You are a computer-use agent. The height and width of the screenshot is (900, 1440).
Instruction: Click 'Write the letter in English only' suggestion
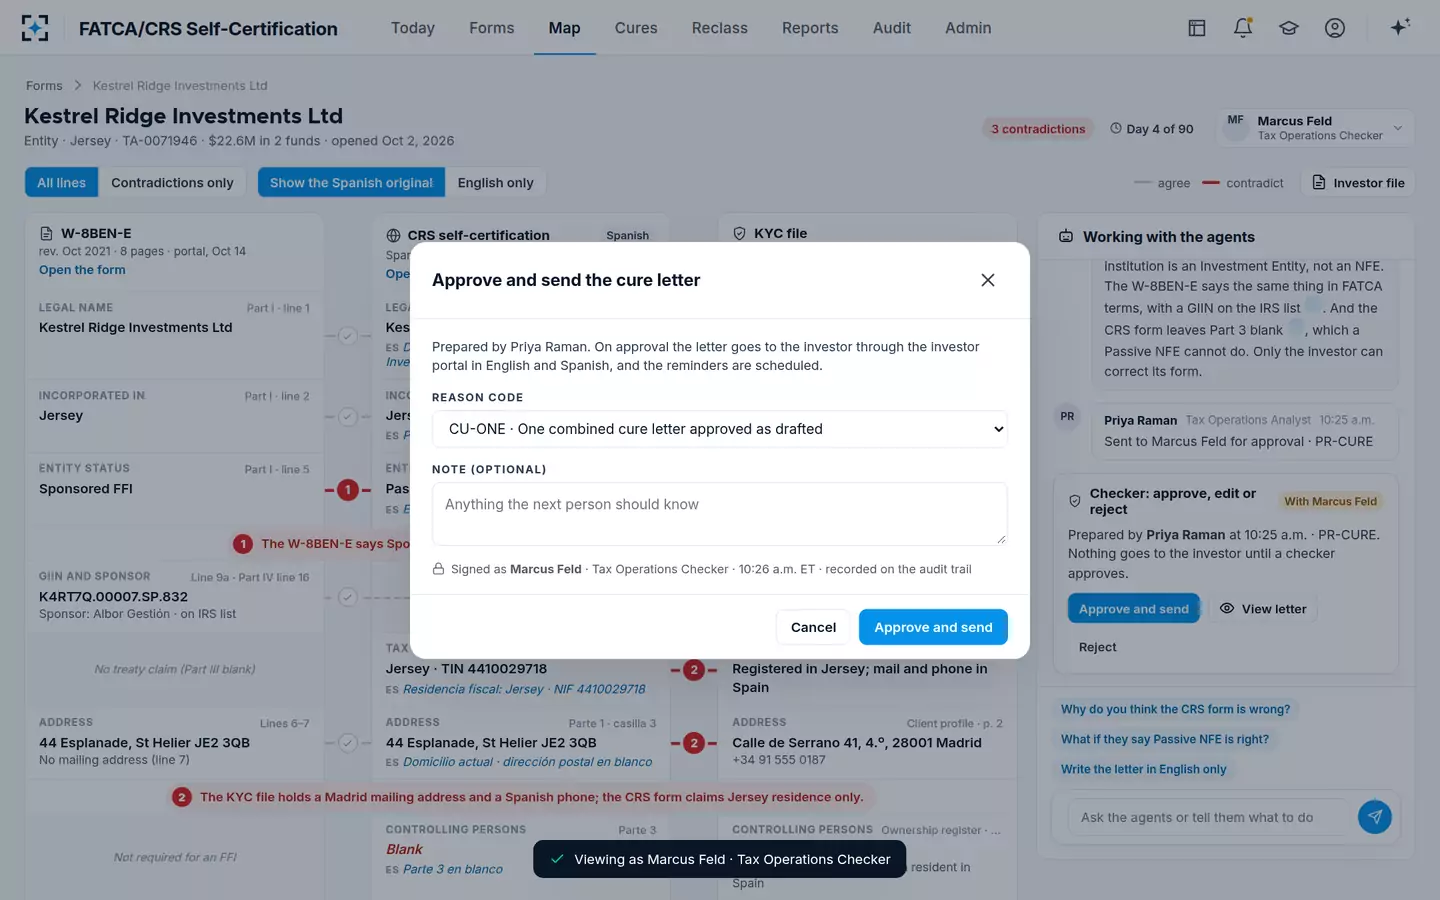pos(1143,769)
